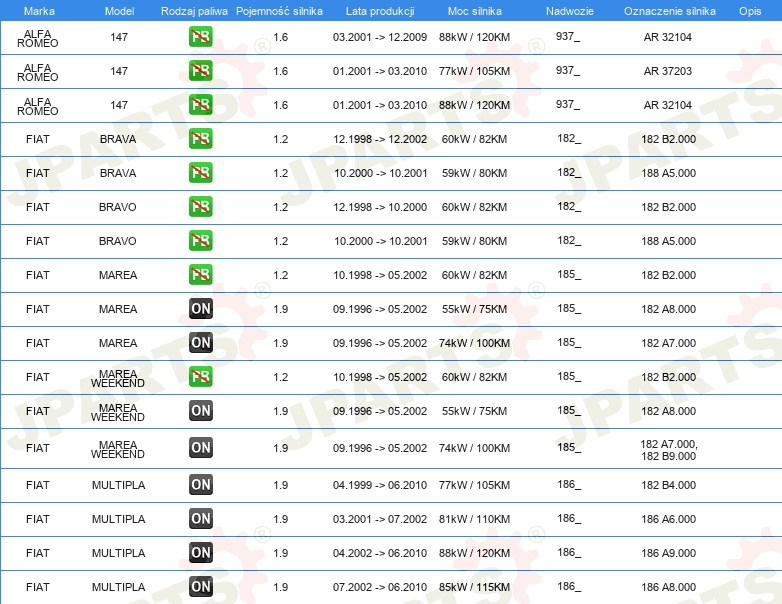782x604 pixels.
Task: Select MAREA model cell in 55kW / 75KM row
Action: (118, 309)
